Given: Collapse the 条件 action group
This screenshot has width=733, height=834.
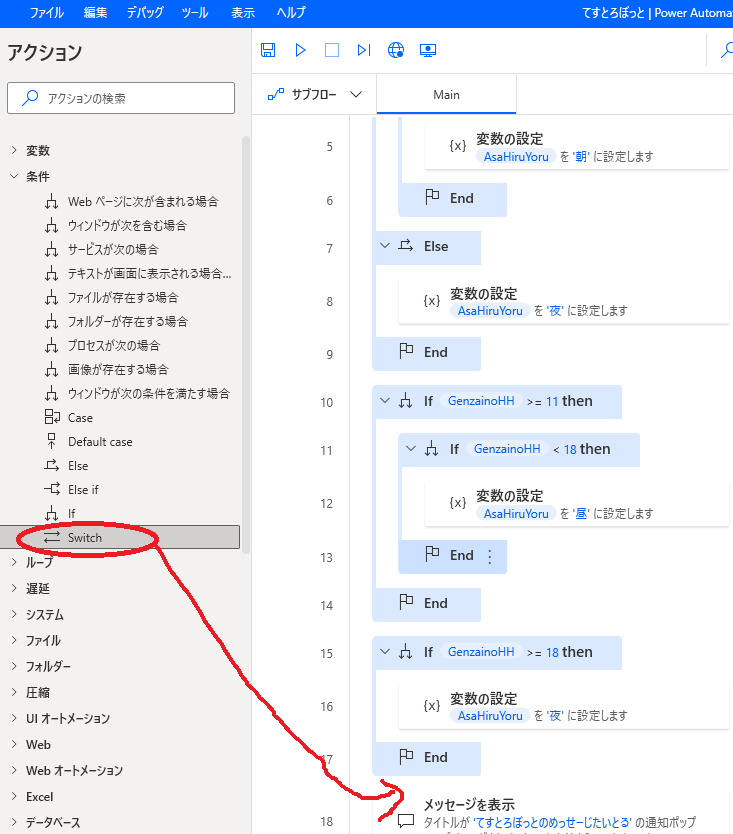Looking at the screenshot, I should click(x=14, y=176).
